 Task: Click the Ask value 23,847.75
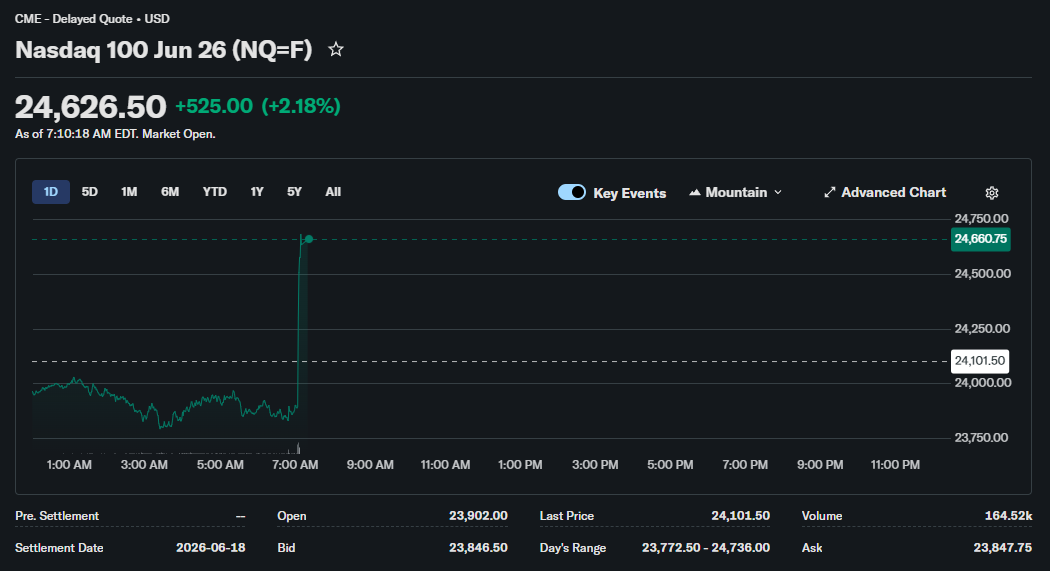tap(1002, 548)
